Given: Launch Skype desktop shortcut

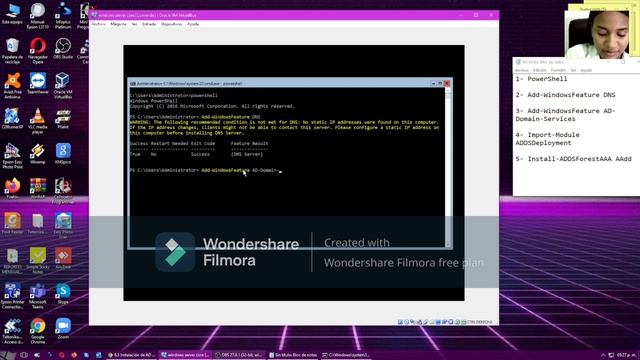Looking at the screenshot, I should pos(63,294).
